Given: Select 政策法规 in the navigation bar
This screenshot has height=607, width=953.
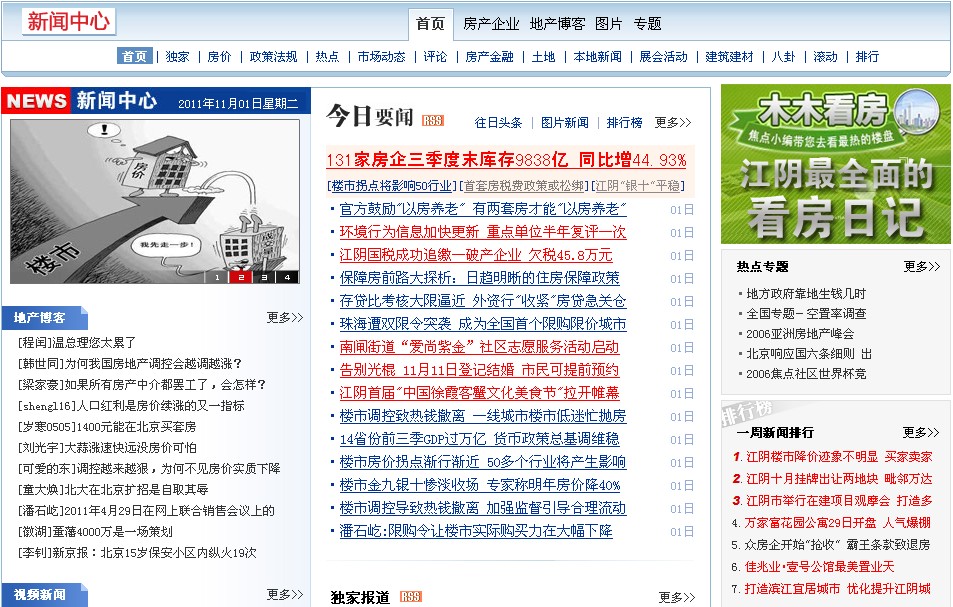Looking at the screenshot, I should pos(273,57).
